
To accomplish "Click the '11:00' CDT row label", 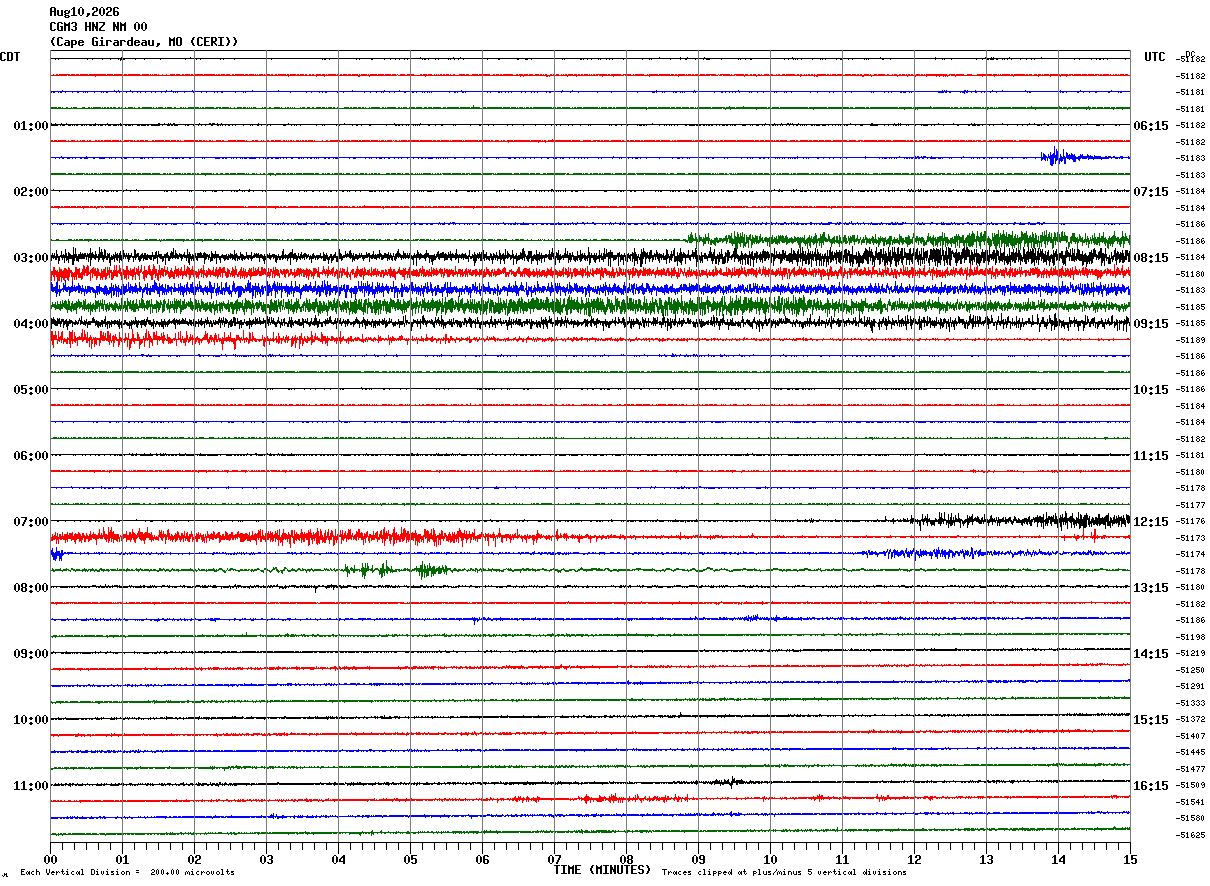I will [x=31, y=786].
